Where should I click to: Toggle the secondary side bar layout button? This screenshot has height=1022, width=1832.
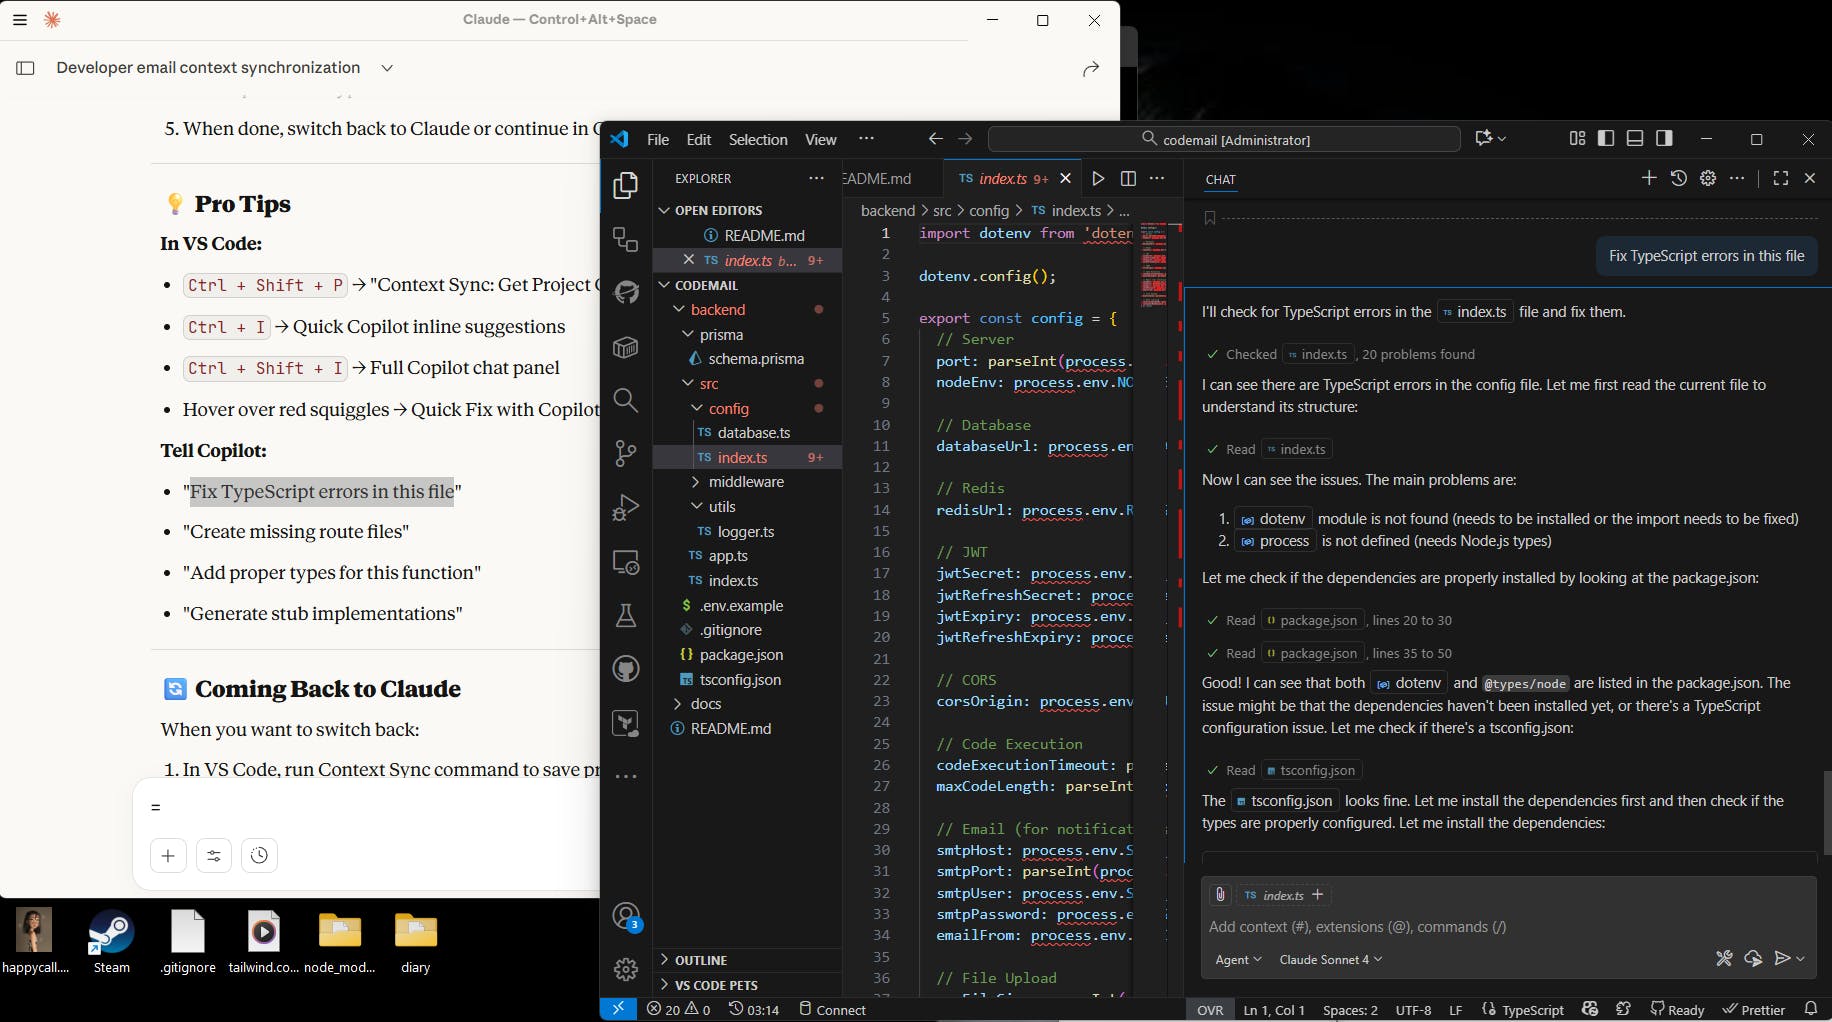1664,139
